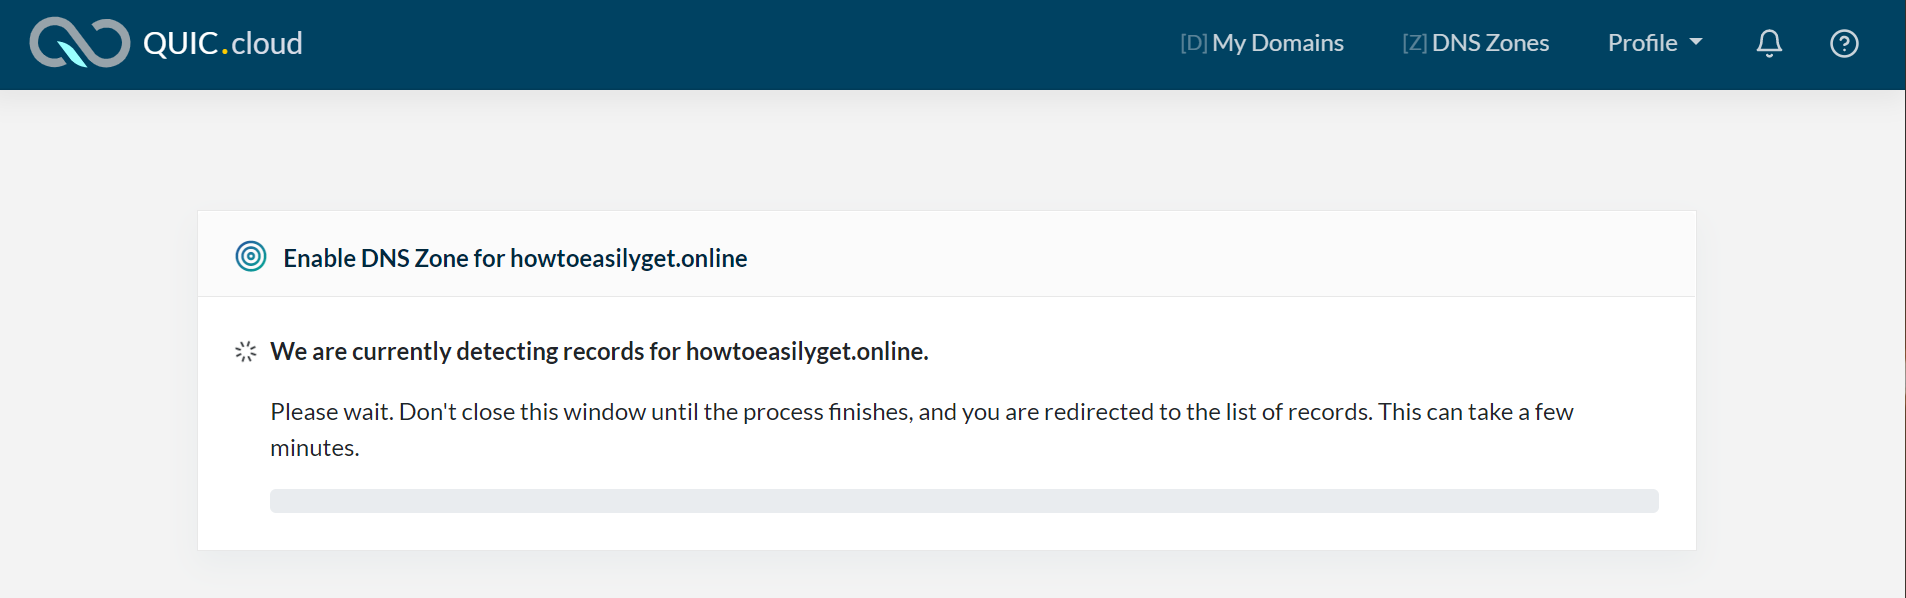Expand the Profile dropdown menu
1906x598 pixels.
point(1642,43)
